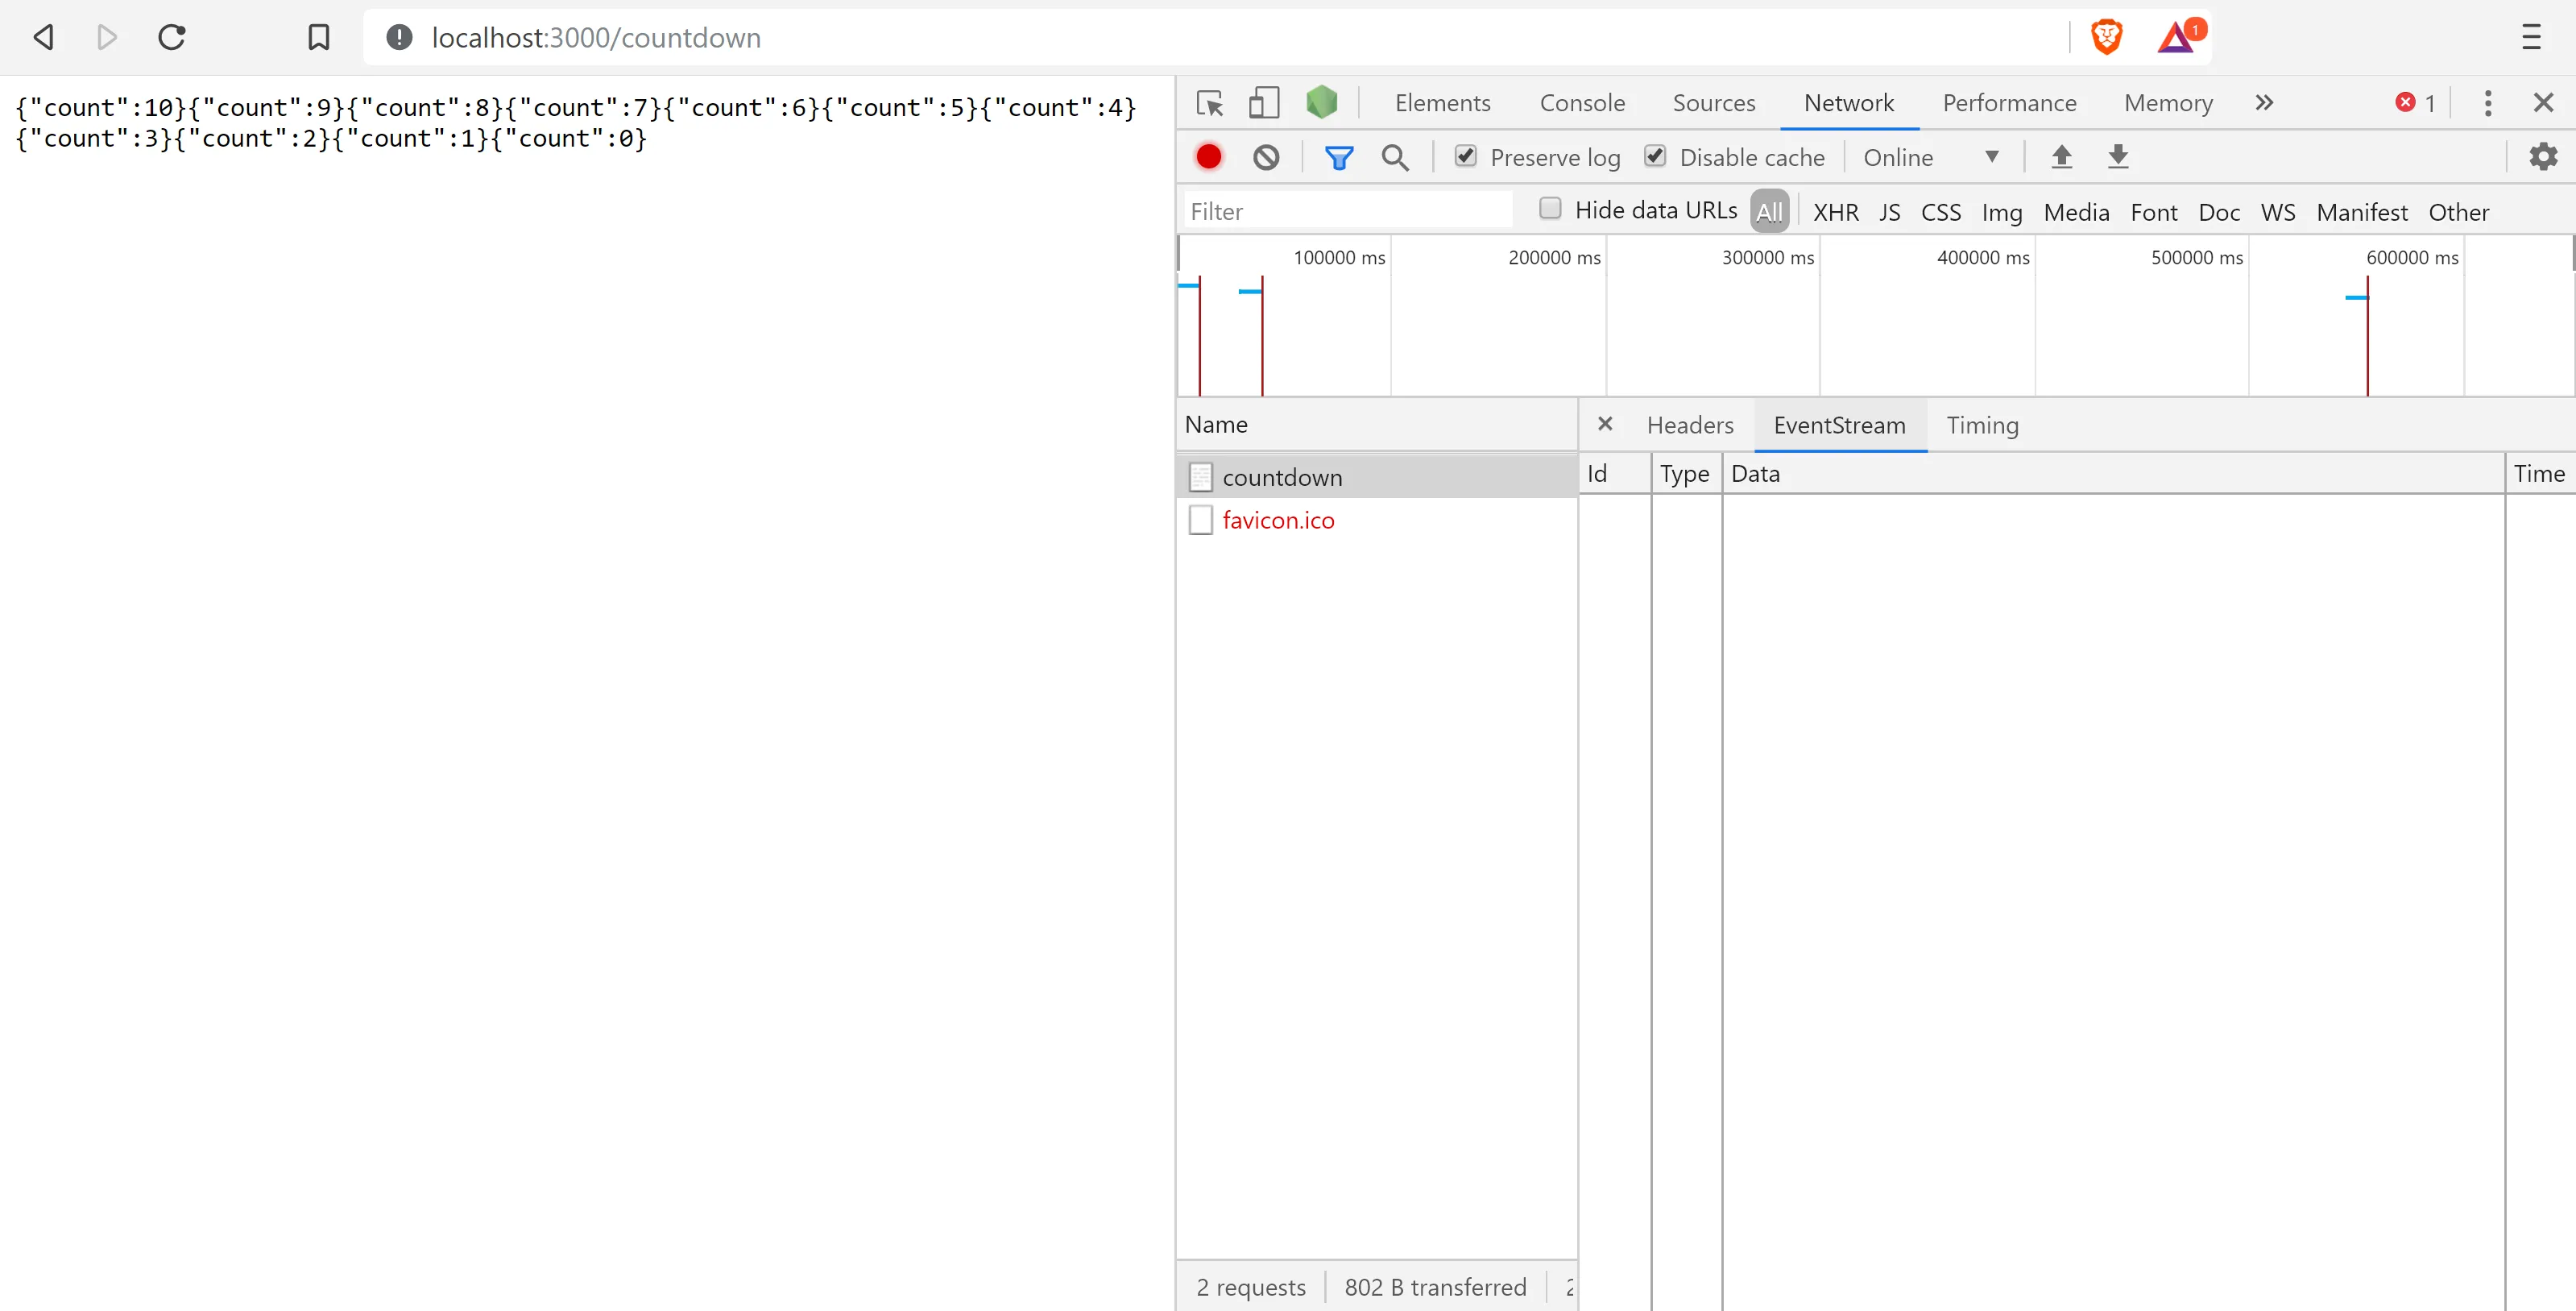This screenshot has width=2576, height=1311.
Task: Click the record network log button
Action: pos(1208,157)
